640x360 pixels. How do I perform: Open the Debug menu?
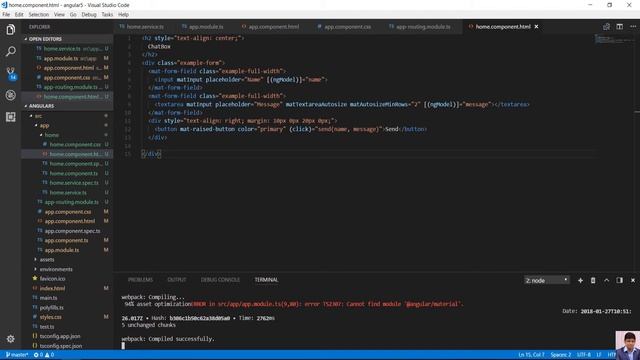click(89, 14)
